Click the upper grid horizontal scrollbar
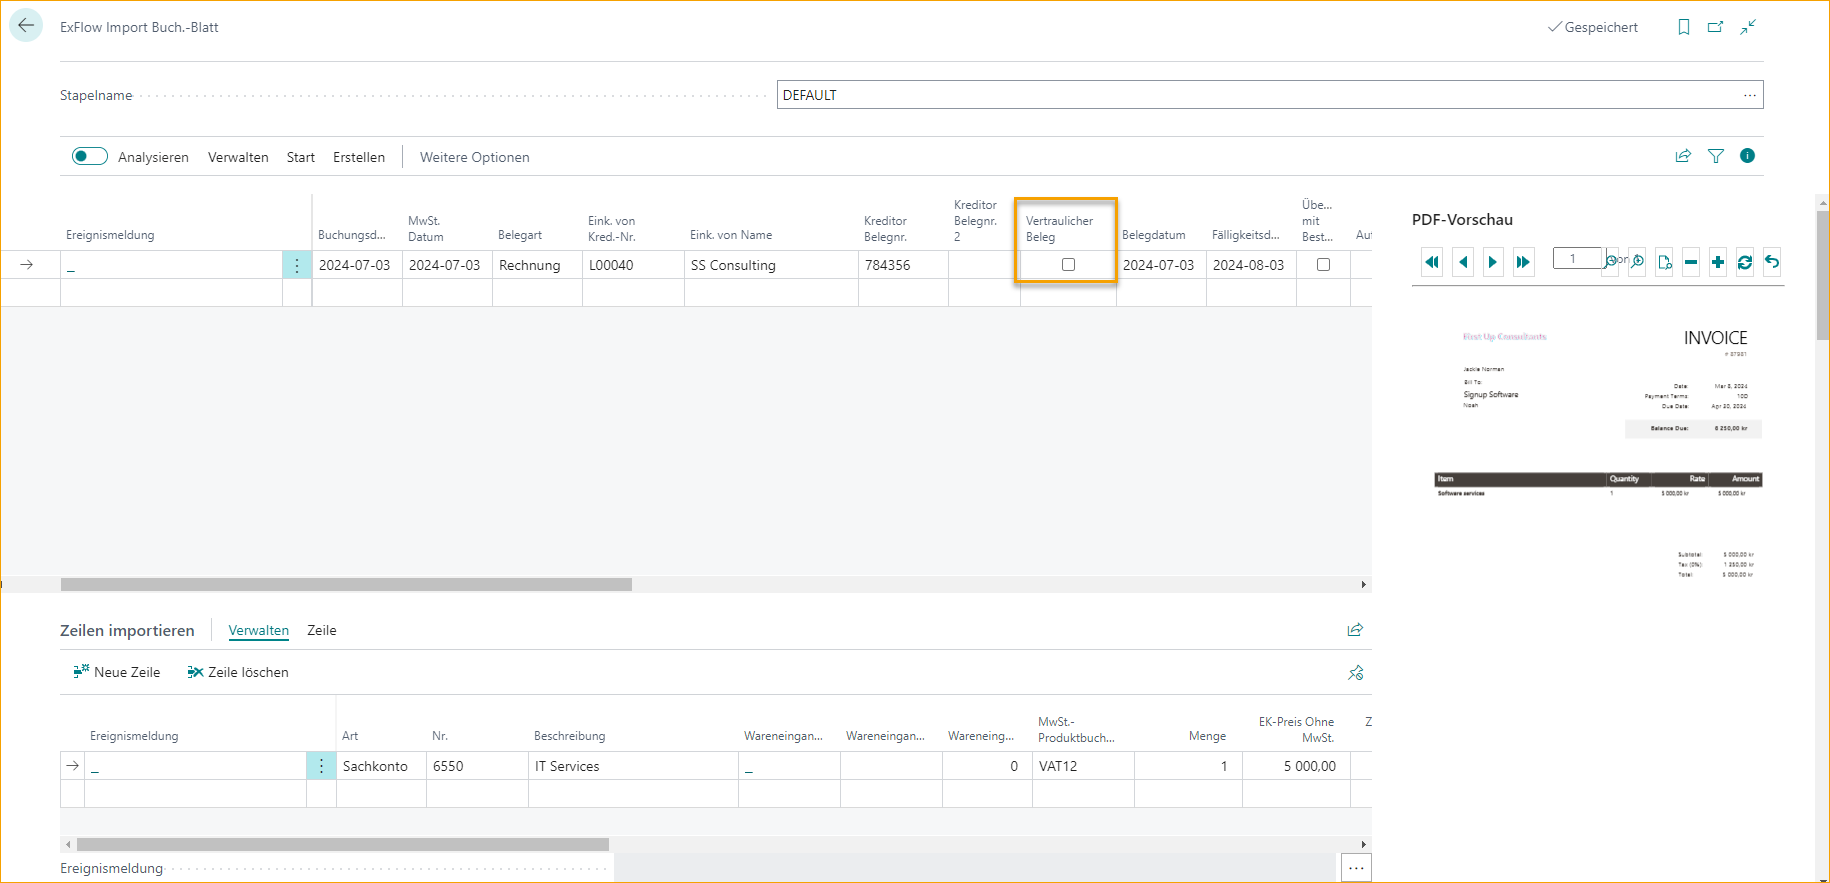1830x883 pixels. tap(346, 584)
